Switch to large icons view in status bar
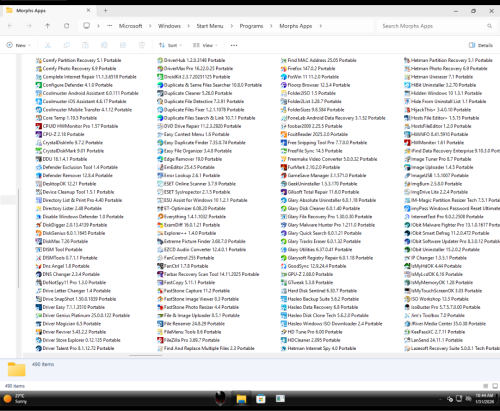Screen dimensions: 500x411 (495, 386)
